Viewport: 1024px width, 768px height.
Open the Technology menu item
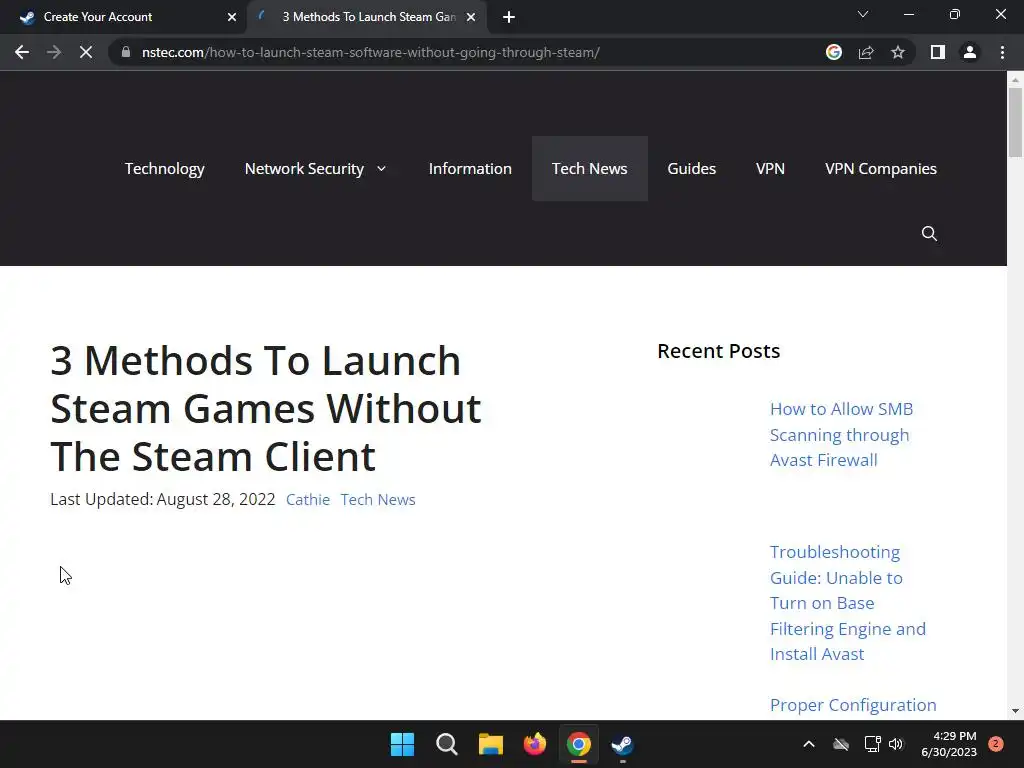pyautogui.click(x=165, y=168)
